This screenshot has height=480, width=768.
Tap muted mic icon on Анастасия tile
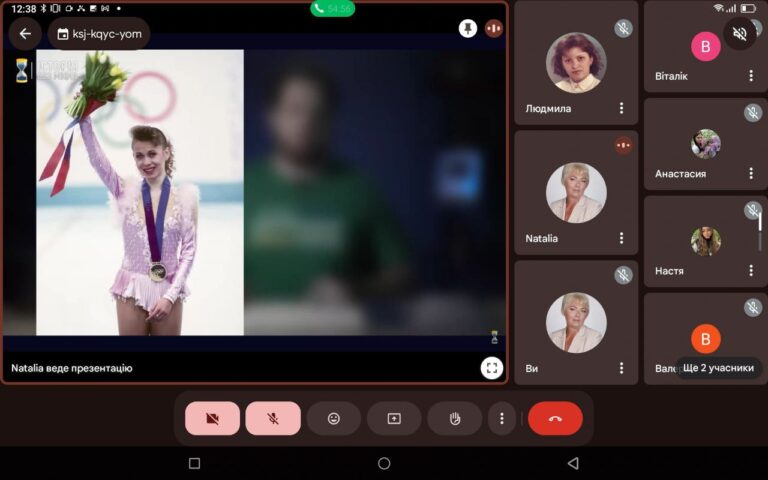click(753, 113)
